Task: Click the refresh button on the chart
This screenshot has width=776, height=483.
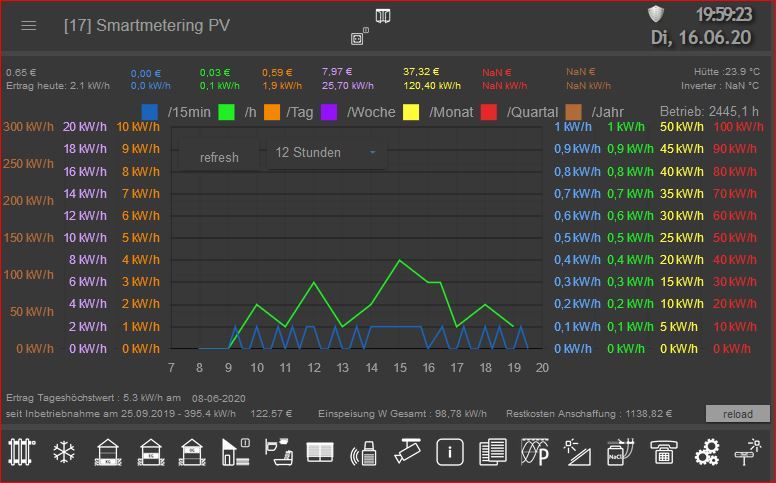Action: click(x=219, y=157)
